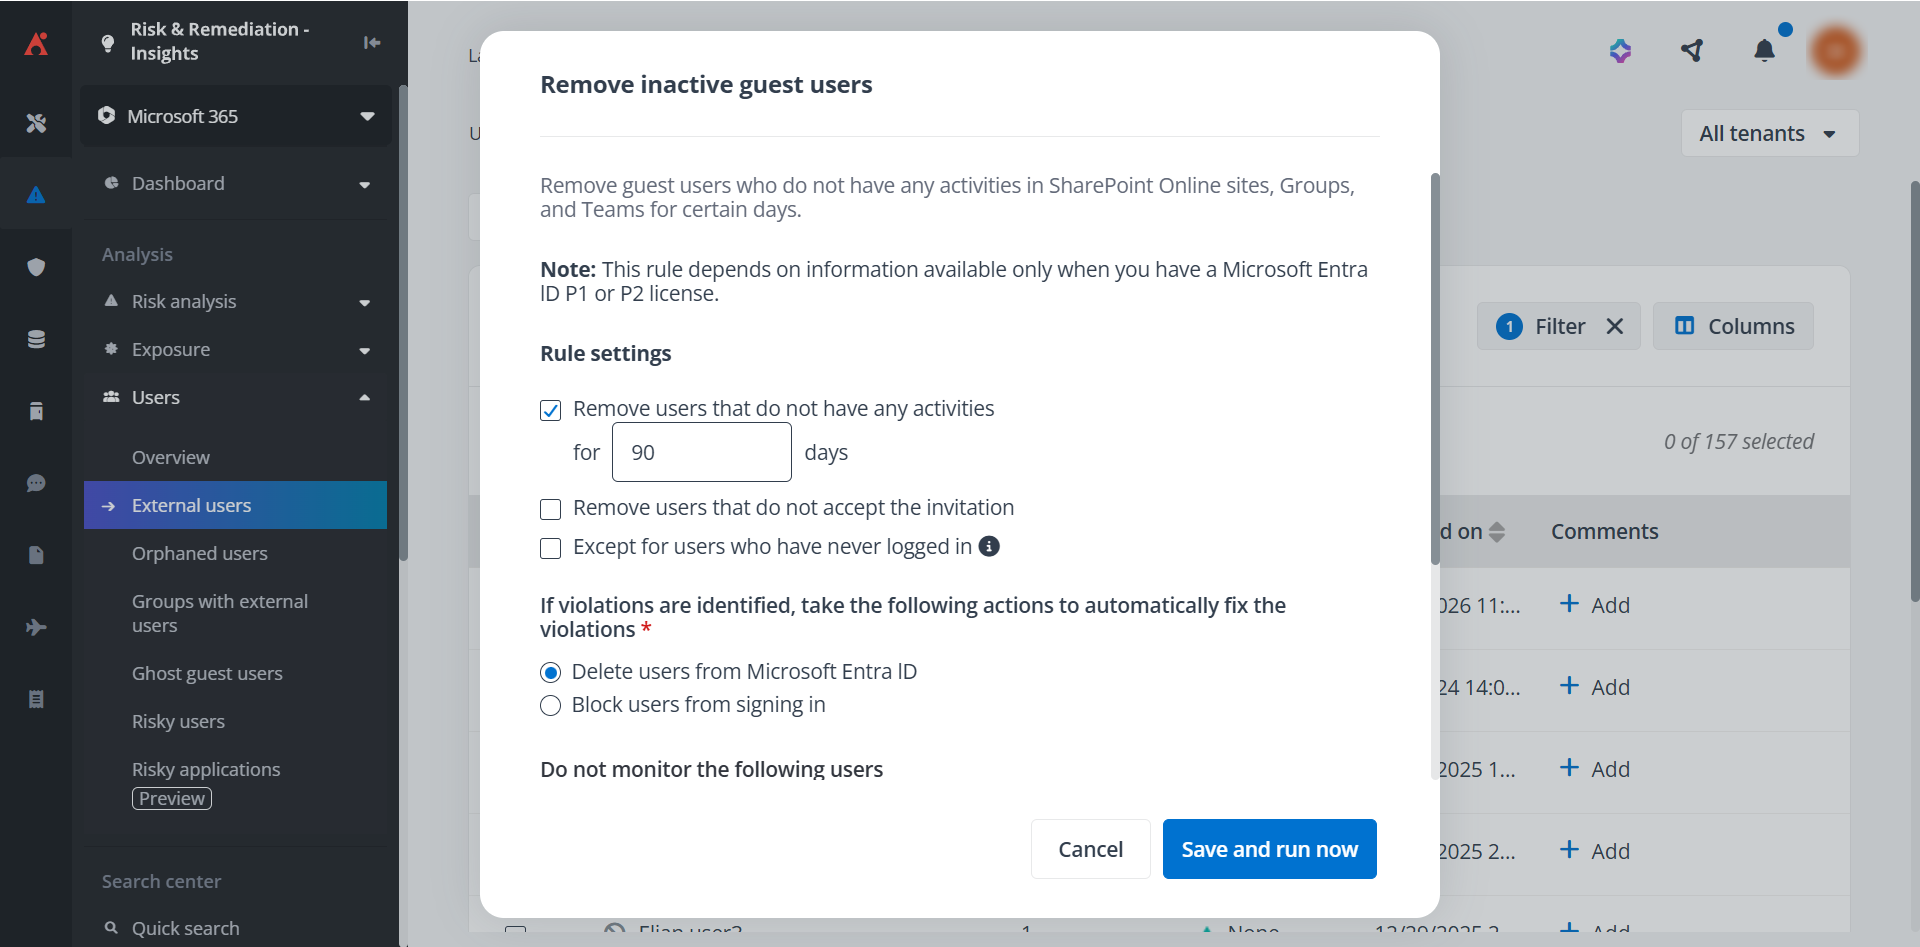
Task: Click the Comments column header
Action: click(x=1604, y=532)
